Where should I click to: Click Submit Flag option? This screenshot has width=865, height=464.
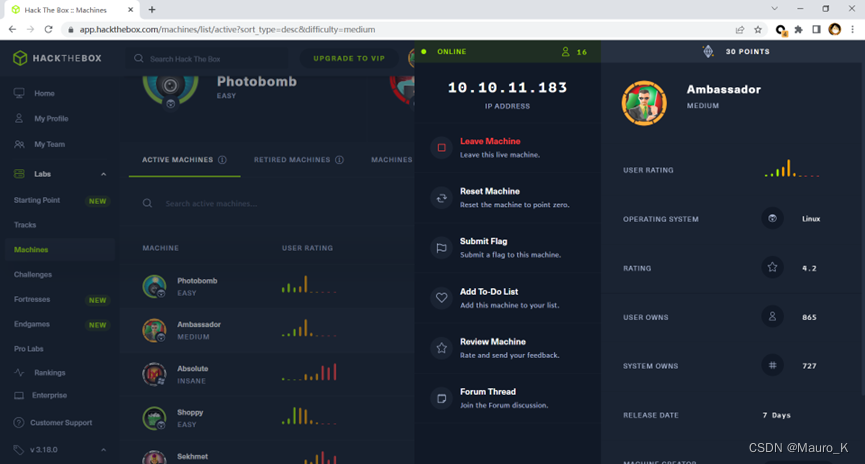point(508,248)
